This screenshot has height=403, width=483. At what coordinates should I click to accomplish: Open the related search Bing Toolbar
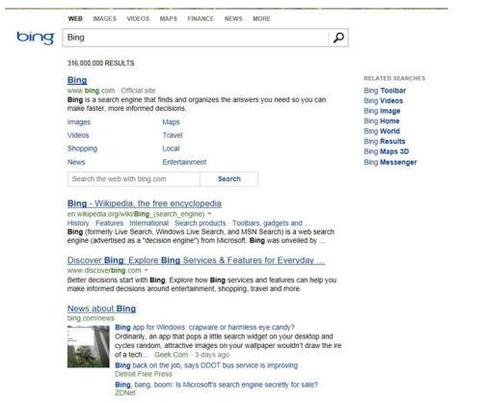click(x=385, y=91)
